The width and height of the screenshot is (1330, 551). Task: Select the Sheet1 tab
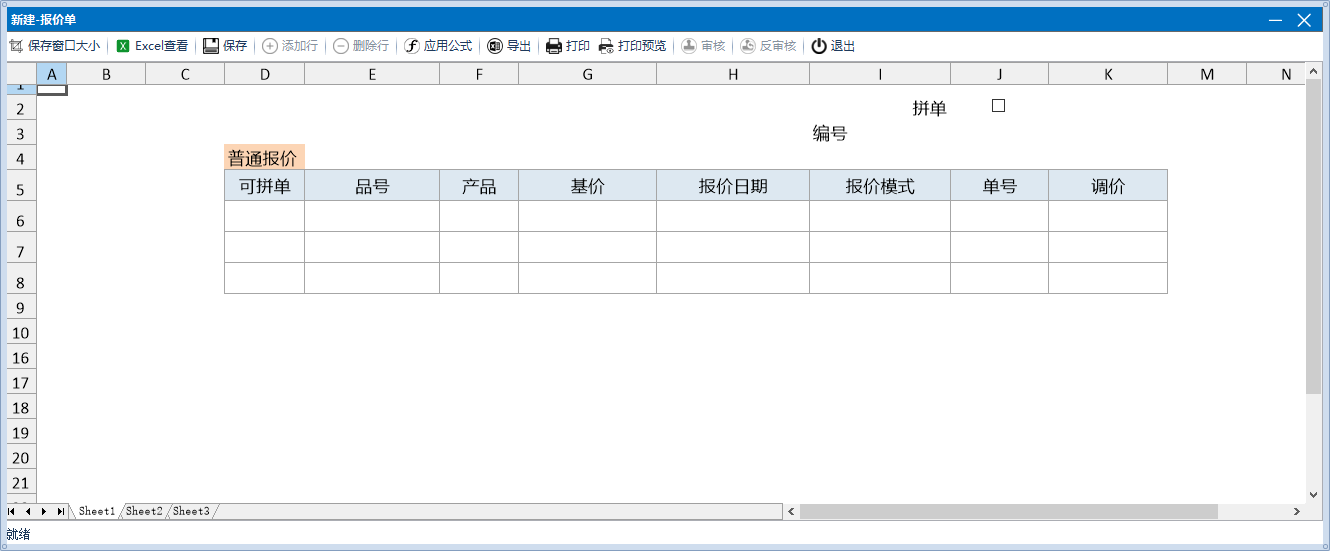[x=97, y=511]
